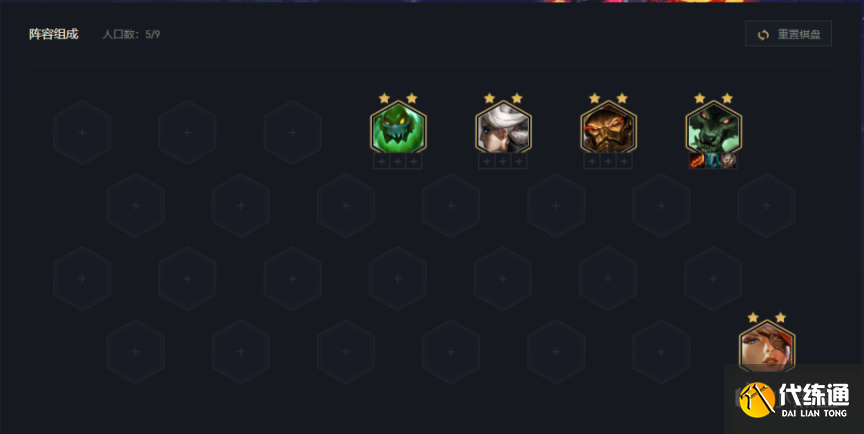Click the first empty hex in top row
Screen dimensions: 864x434
82,132
